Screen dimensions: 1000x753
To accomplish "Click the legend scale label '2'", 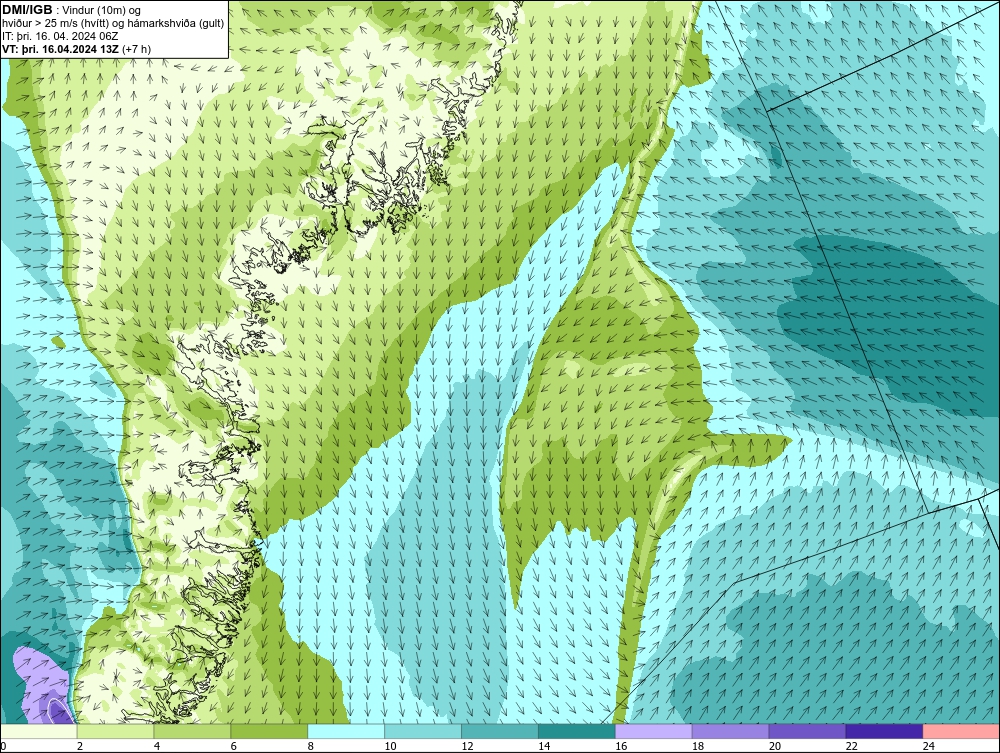I will (80, 746).
